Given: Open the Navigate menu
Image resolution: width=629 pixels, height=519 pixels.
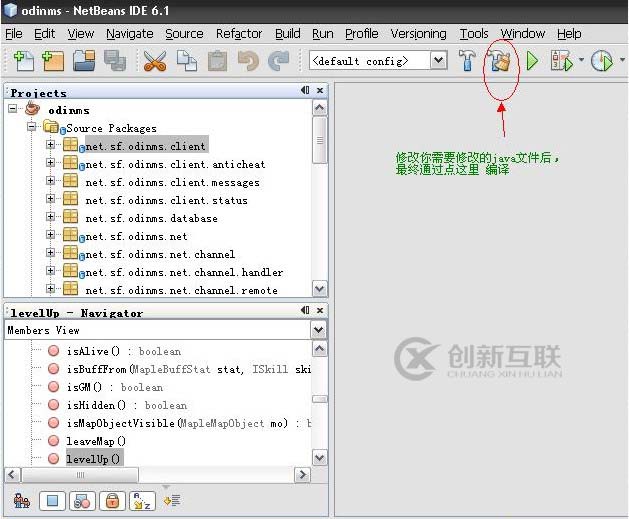Looking at the screenshot, I should [130, 34].
